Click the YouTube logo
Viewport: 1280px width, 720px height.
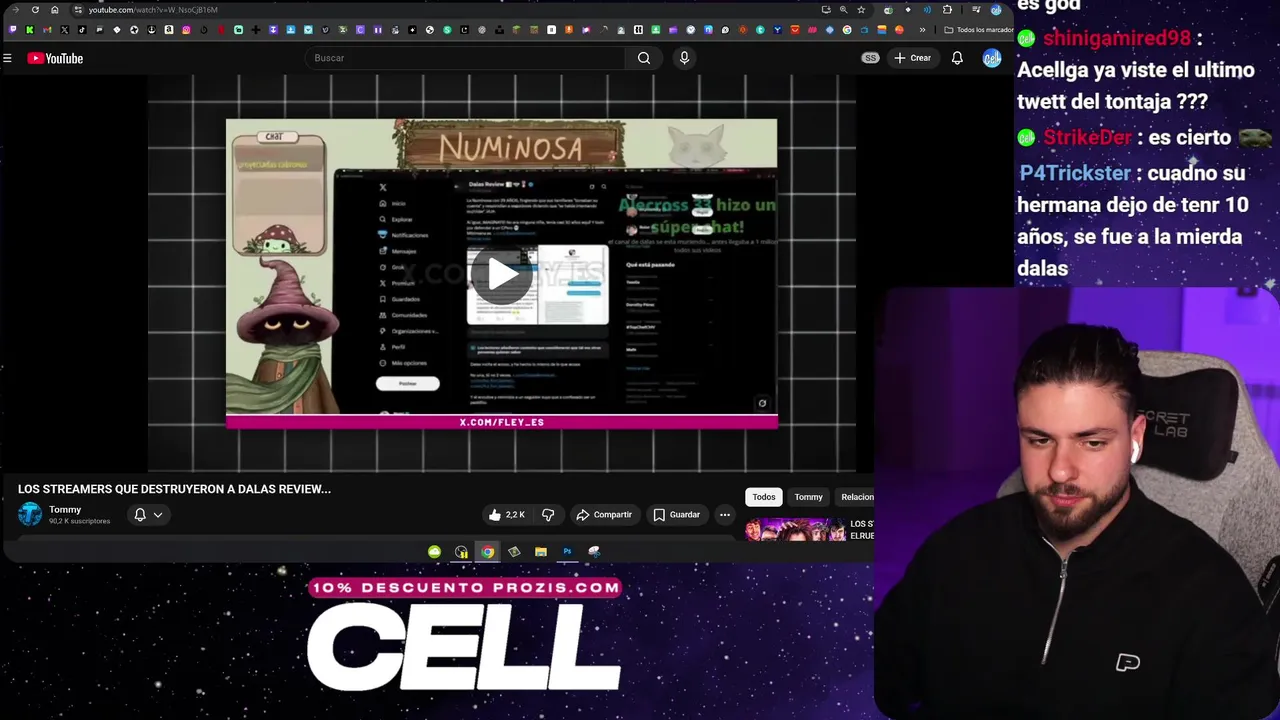55,58
